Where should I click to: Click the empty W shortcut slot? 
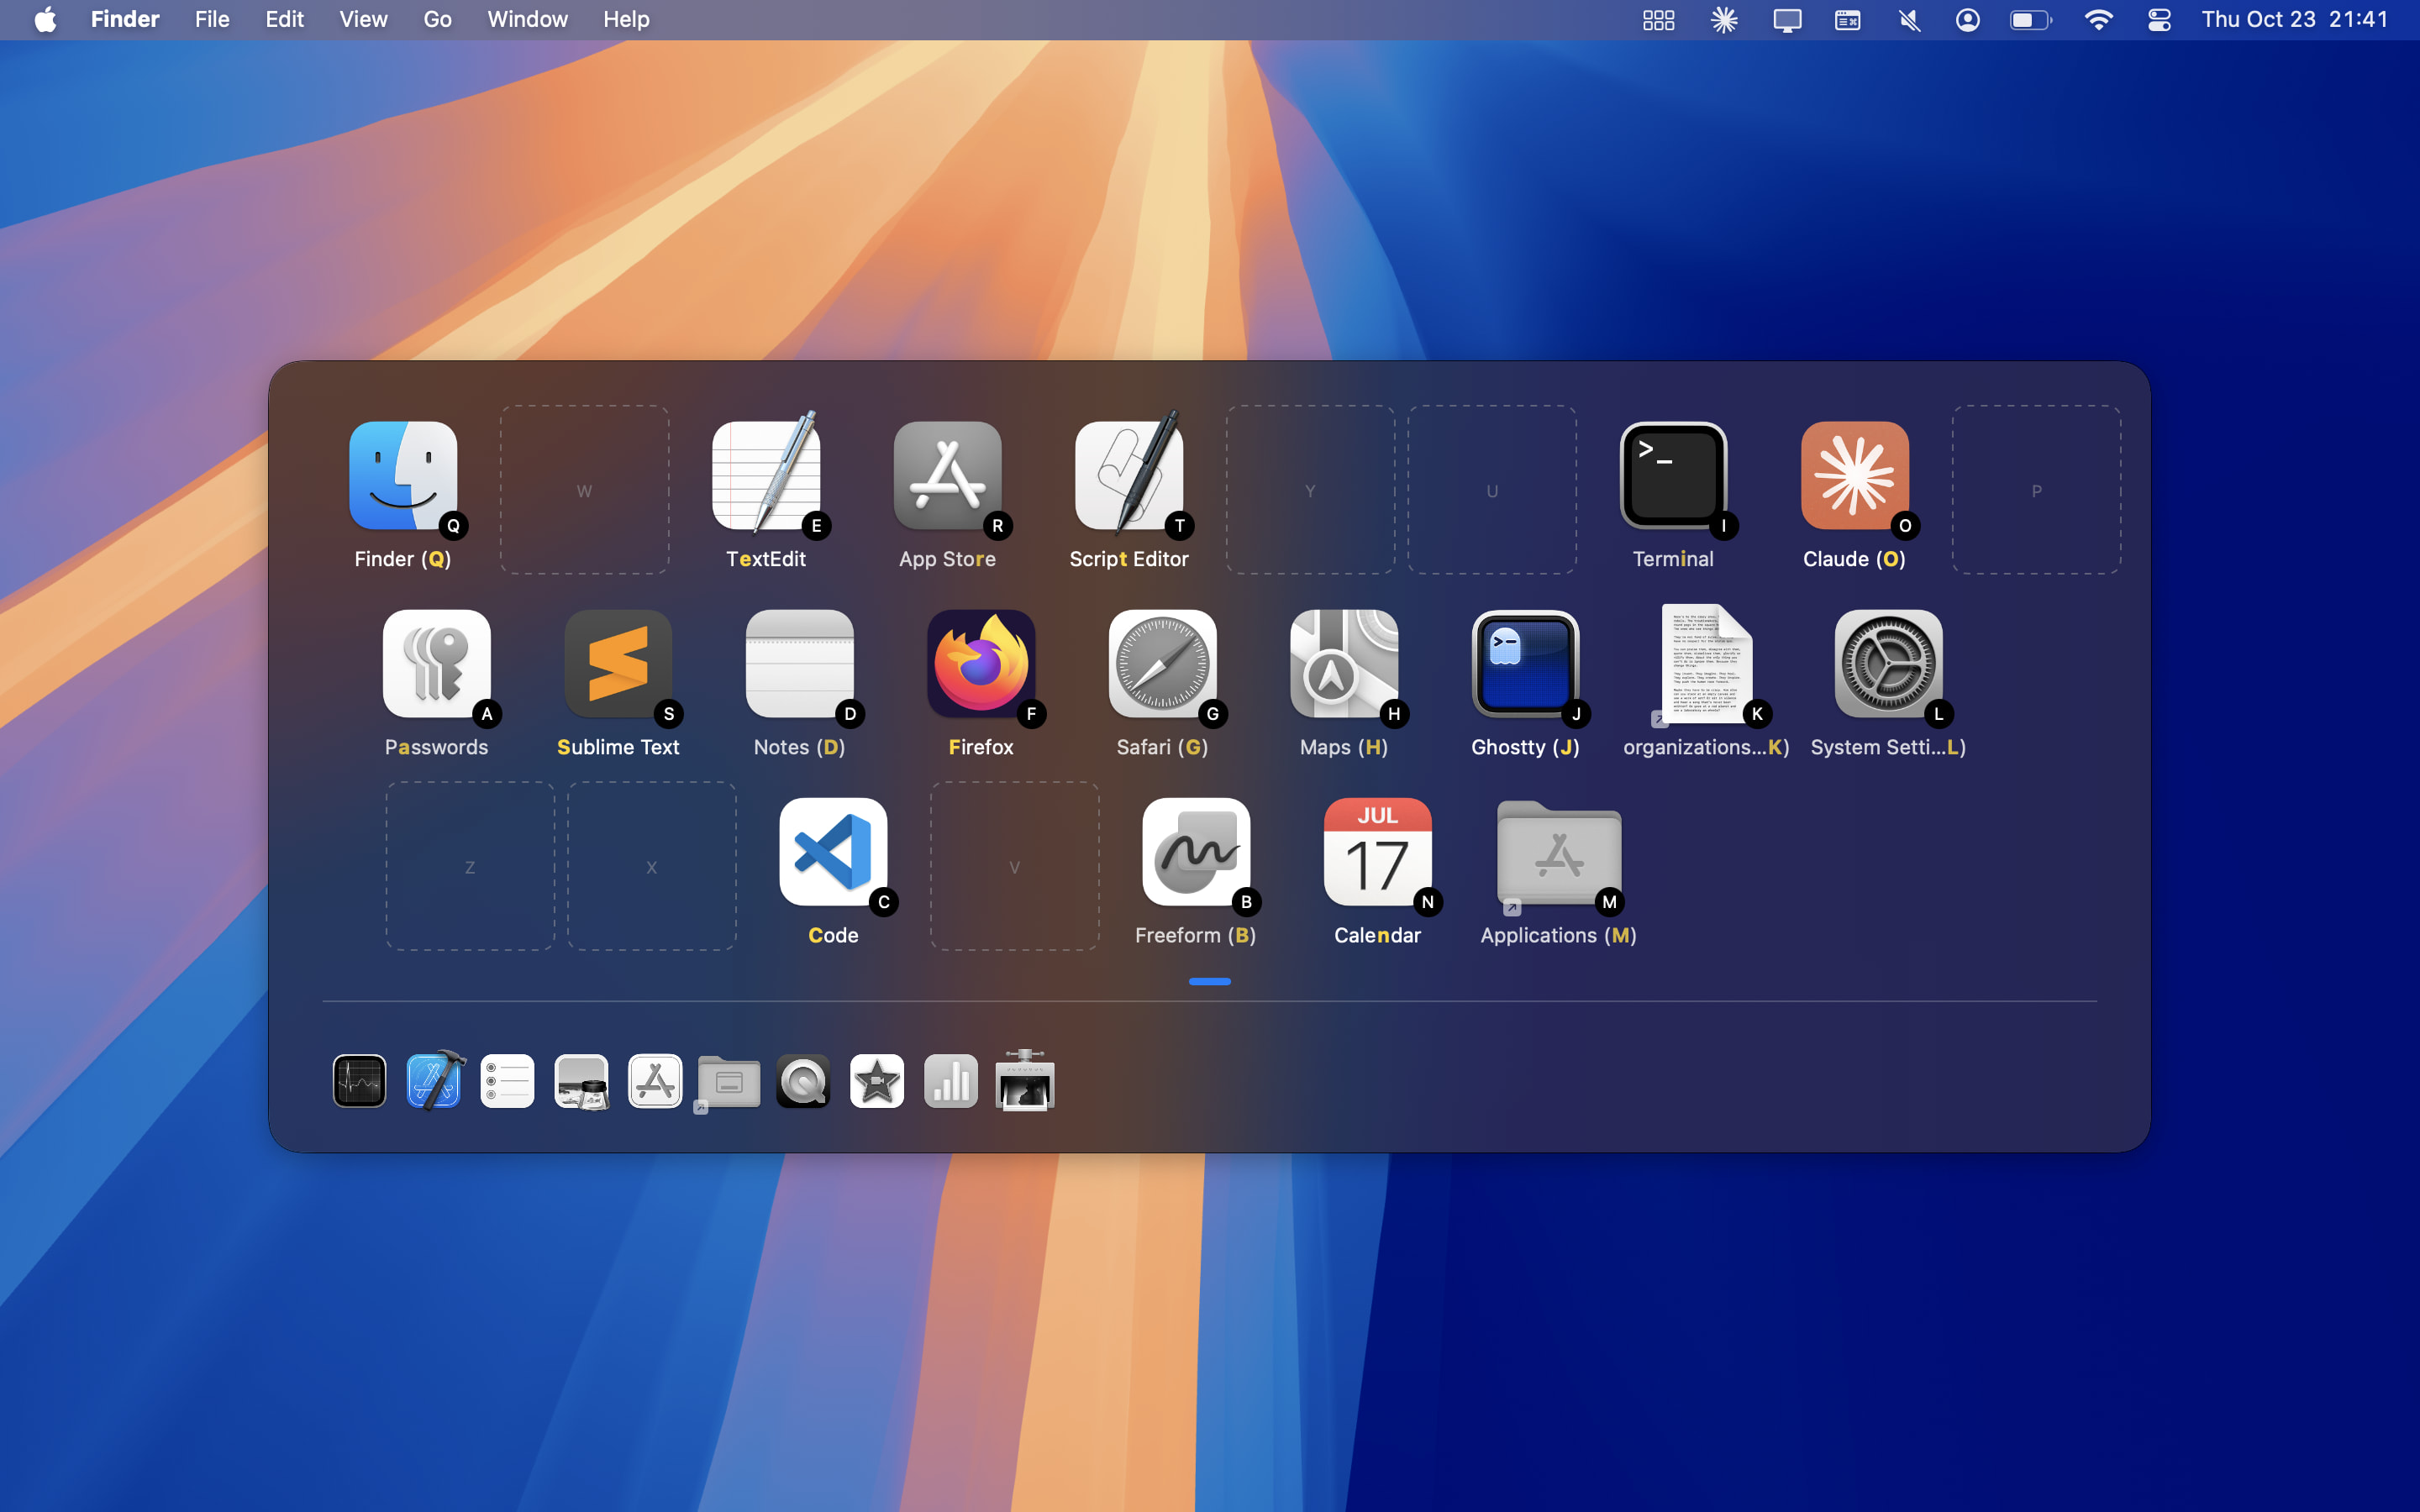coord(584,490)
